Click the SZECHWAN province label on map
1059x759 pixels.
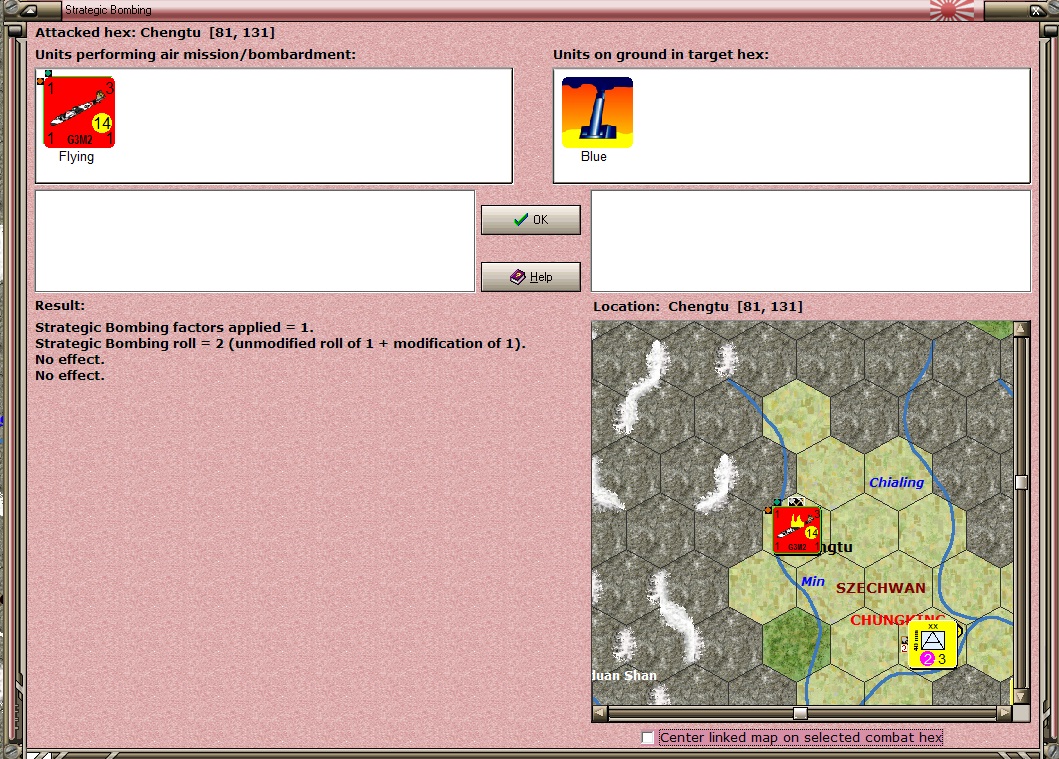[x=881, y=588]
